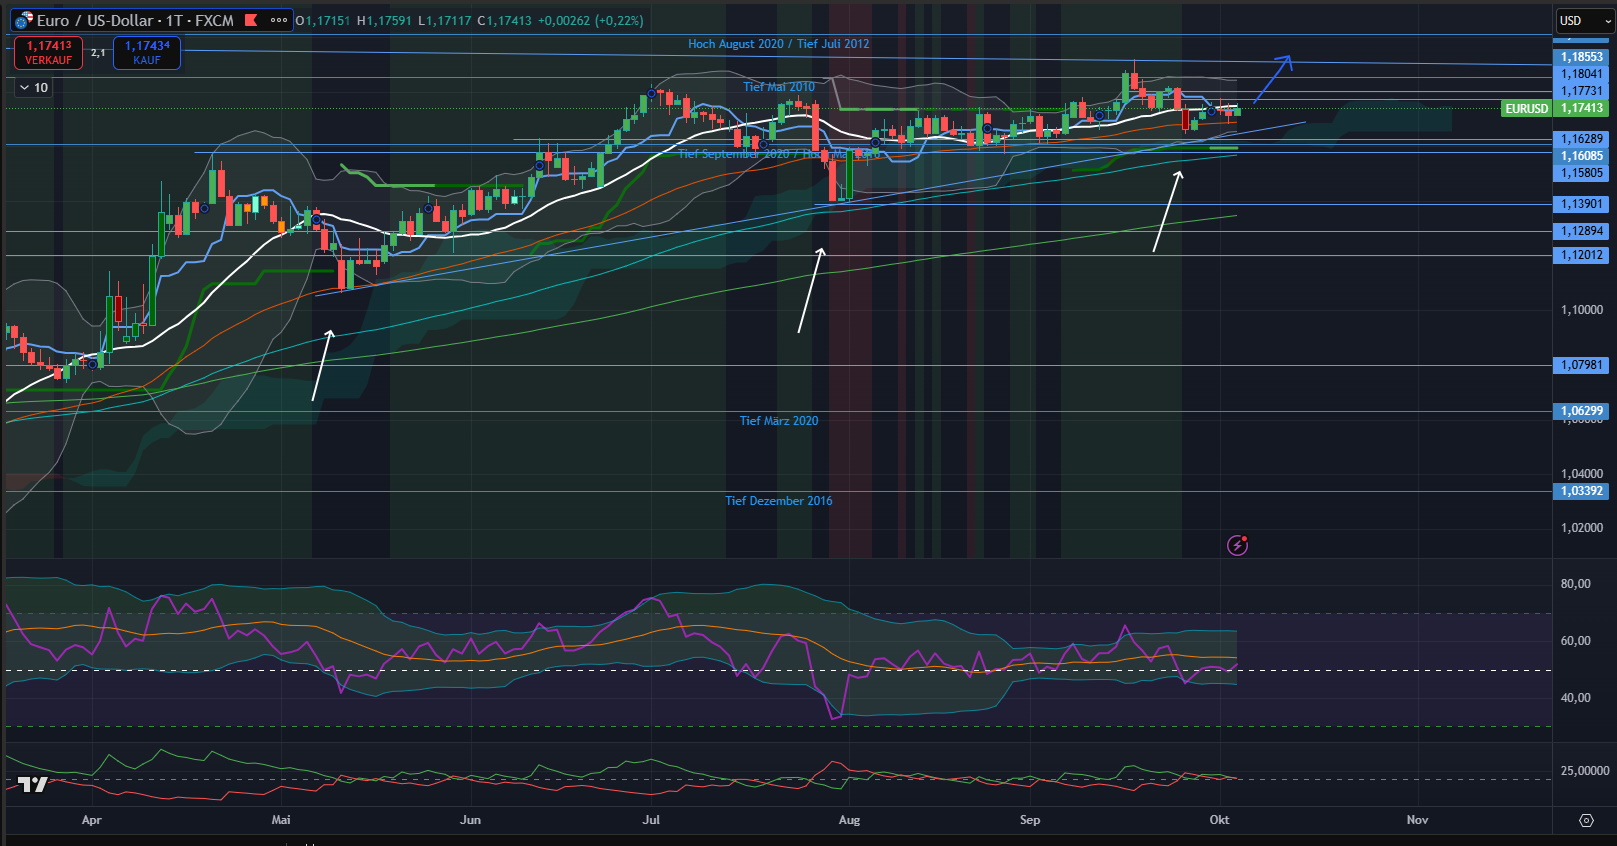Click the white arrow drawing near Mai
Image resolution: width=1617 pixels, height=846 pixels.
pyautogui.click(x=322, y=365)
